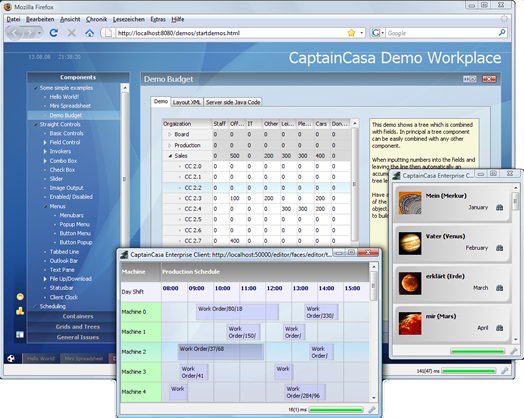The width and height of the screenshot is (524, 418).
Task: Click the Erde planet thumbnail
Action: pos(410,283)
